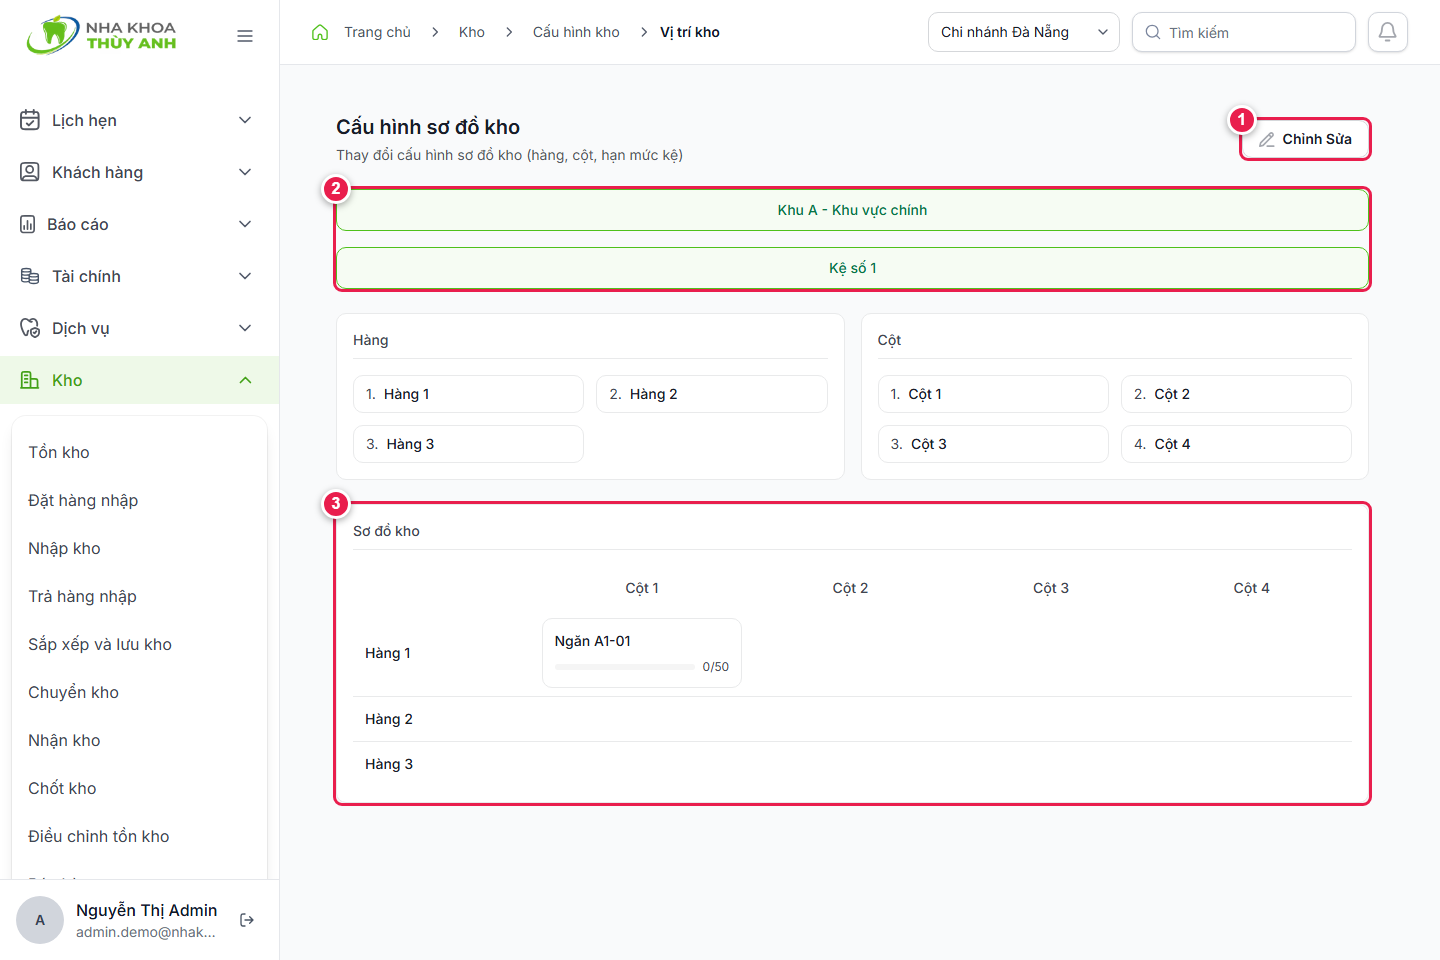Focus the Tìm kiếm search field
The width and height of the screenshot is (1440, 960).
(1244, 32)
